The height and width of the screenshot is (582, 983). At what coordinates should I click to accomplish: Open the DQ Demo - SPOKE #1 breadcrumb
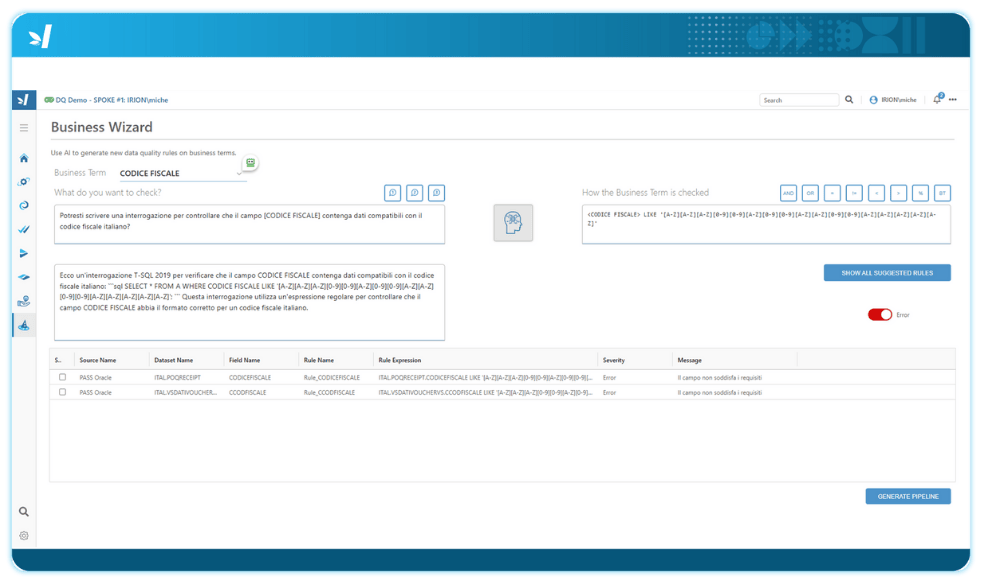pos(112,100)
